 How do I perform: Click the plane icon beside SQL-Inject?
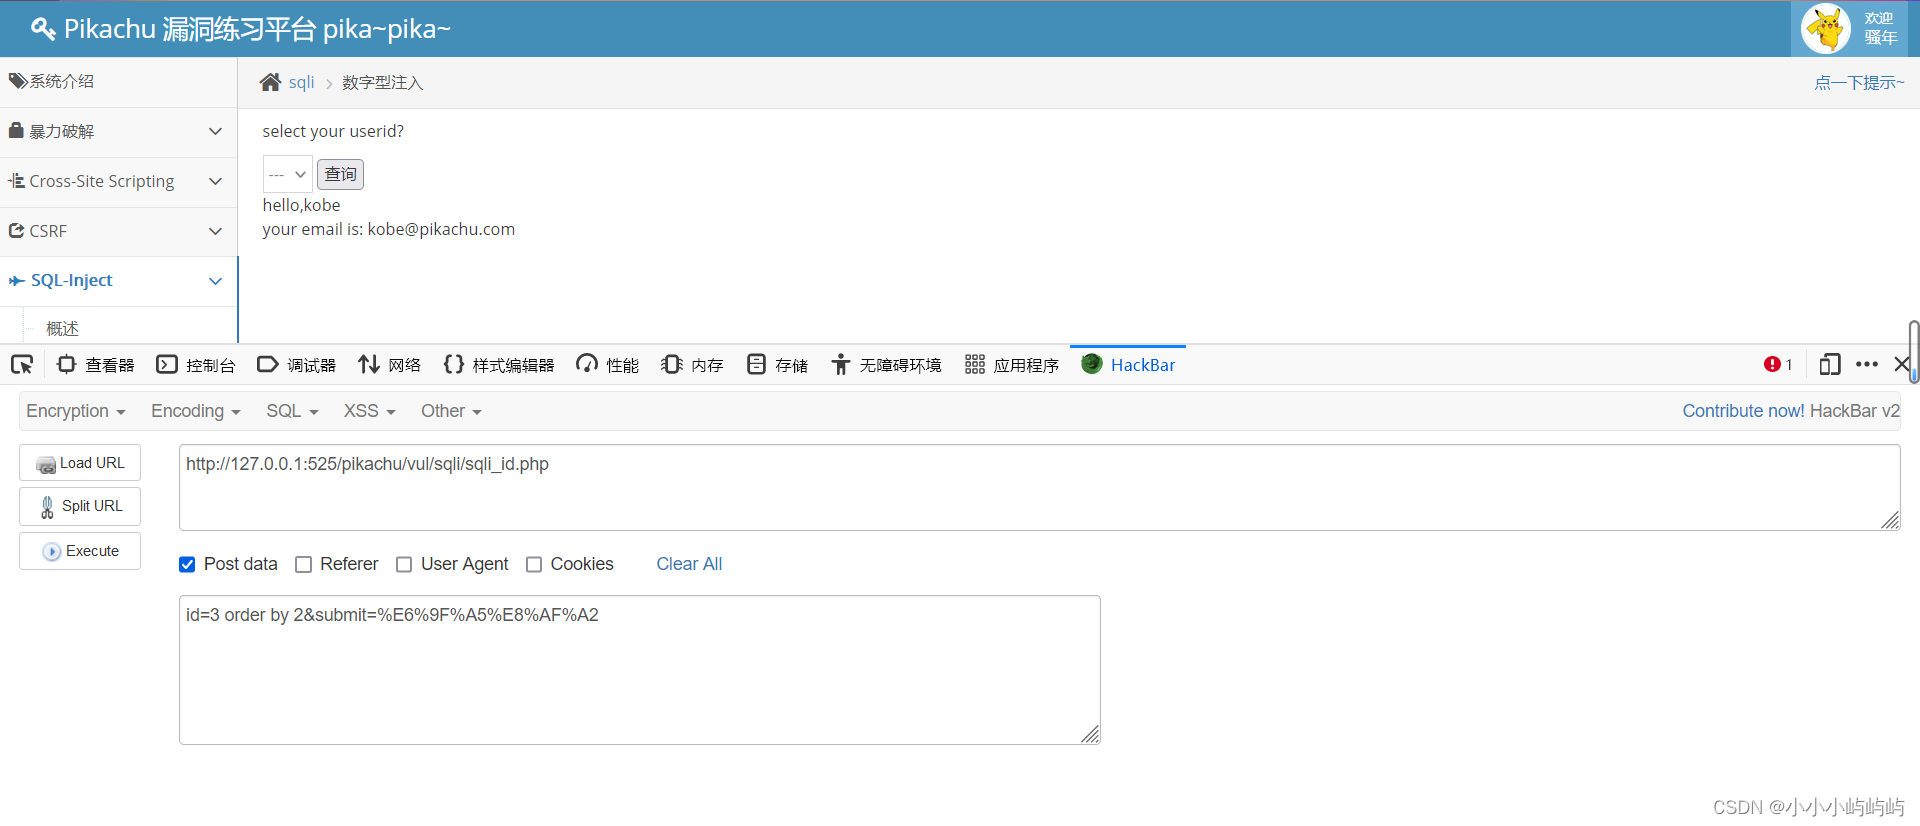click(x=17, y=281)
